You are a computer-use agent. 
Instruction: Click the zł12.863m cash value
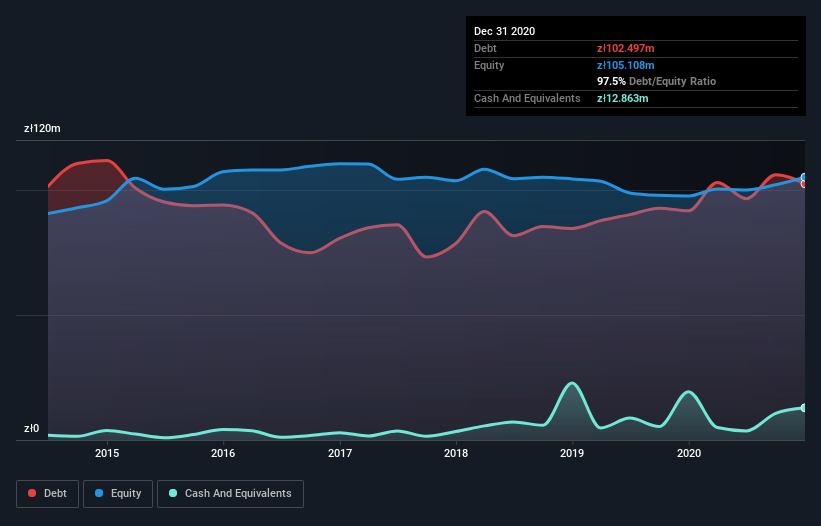click(623, 98)
